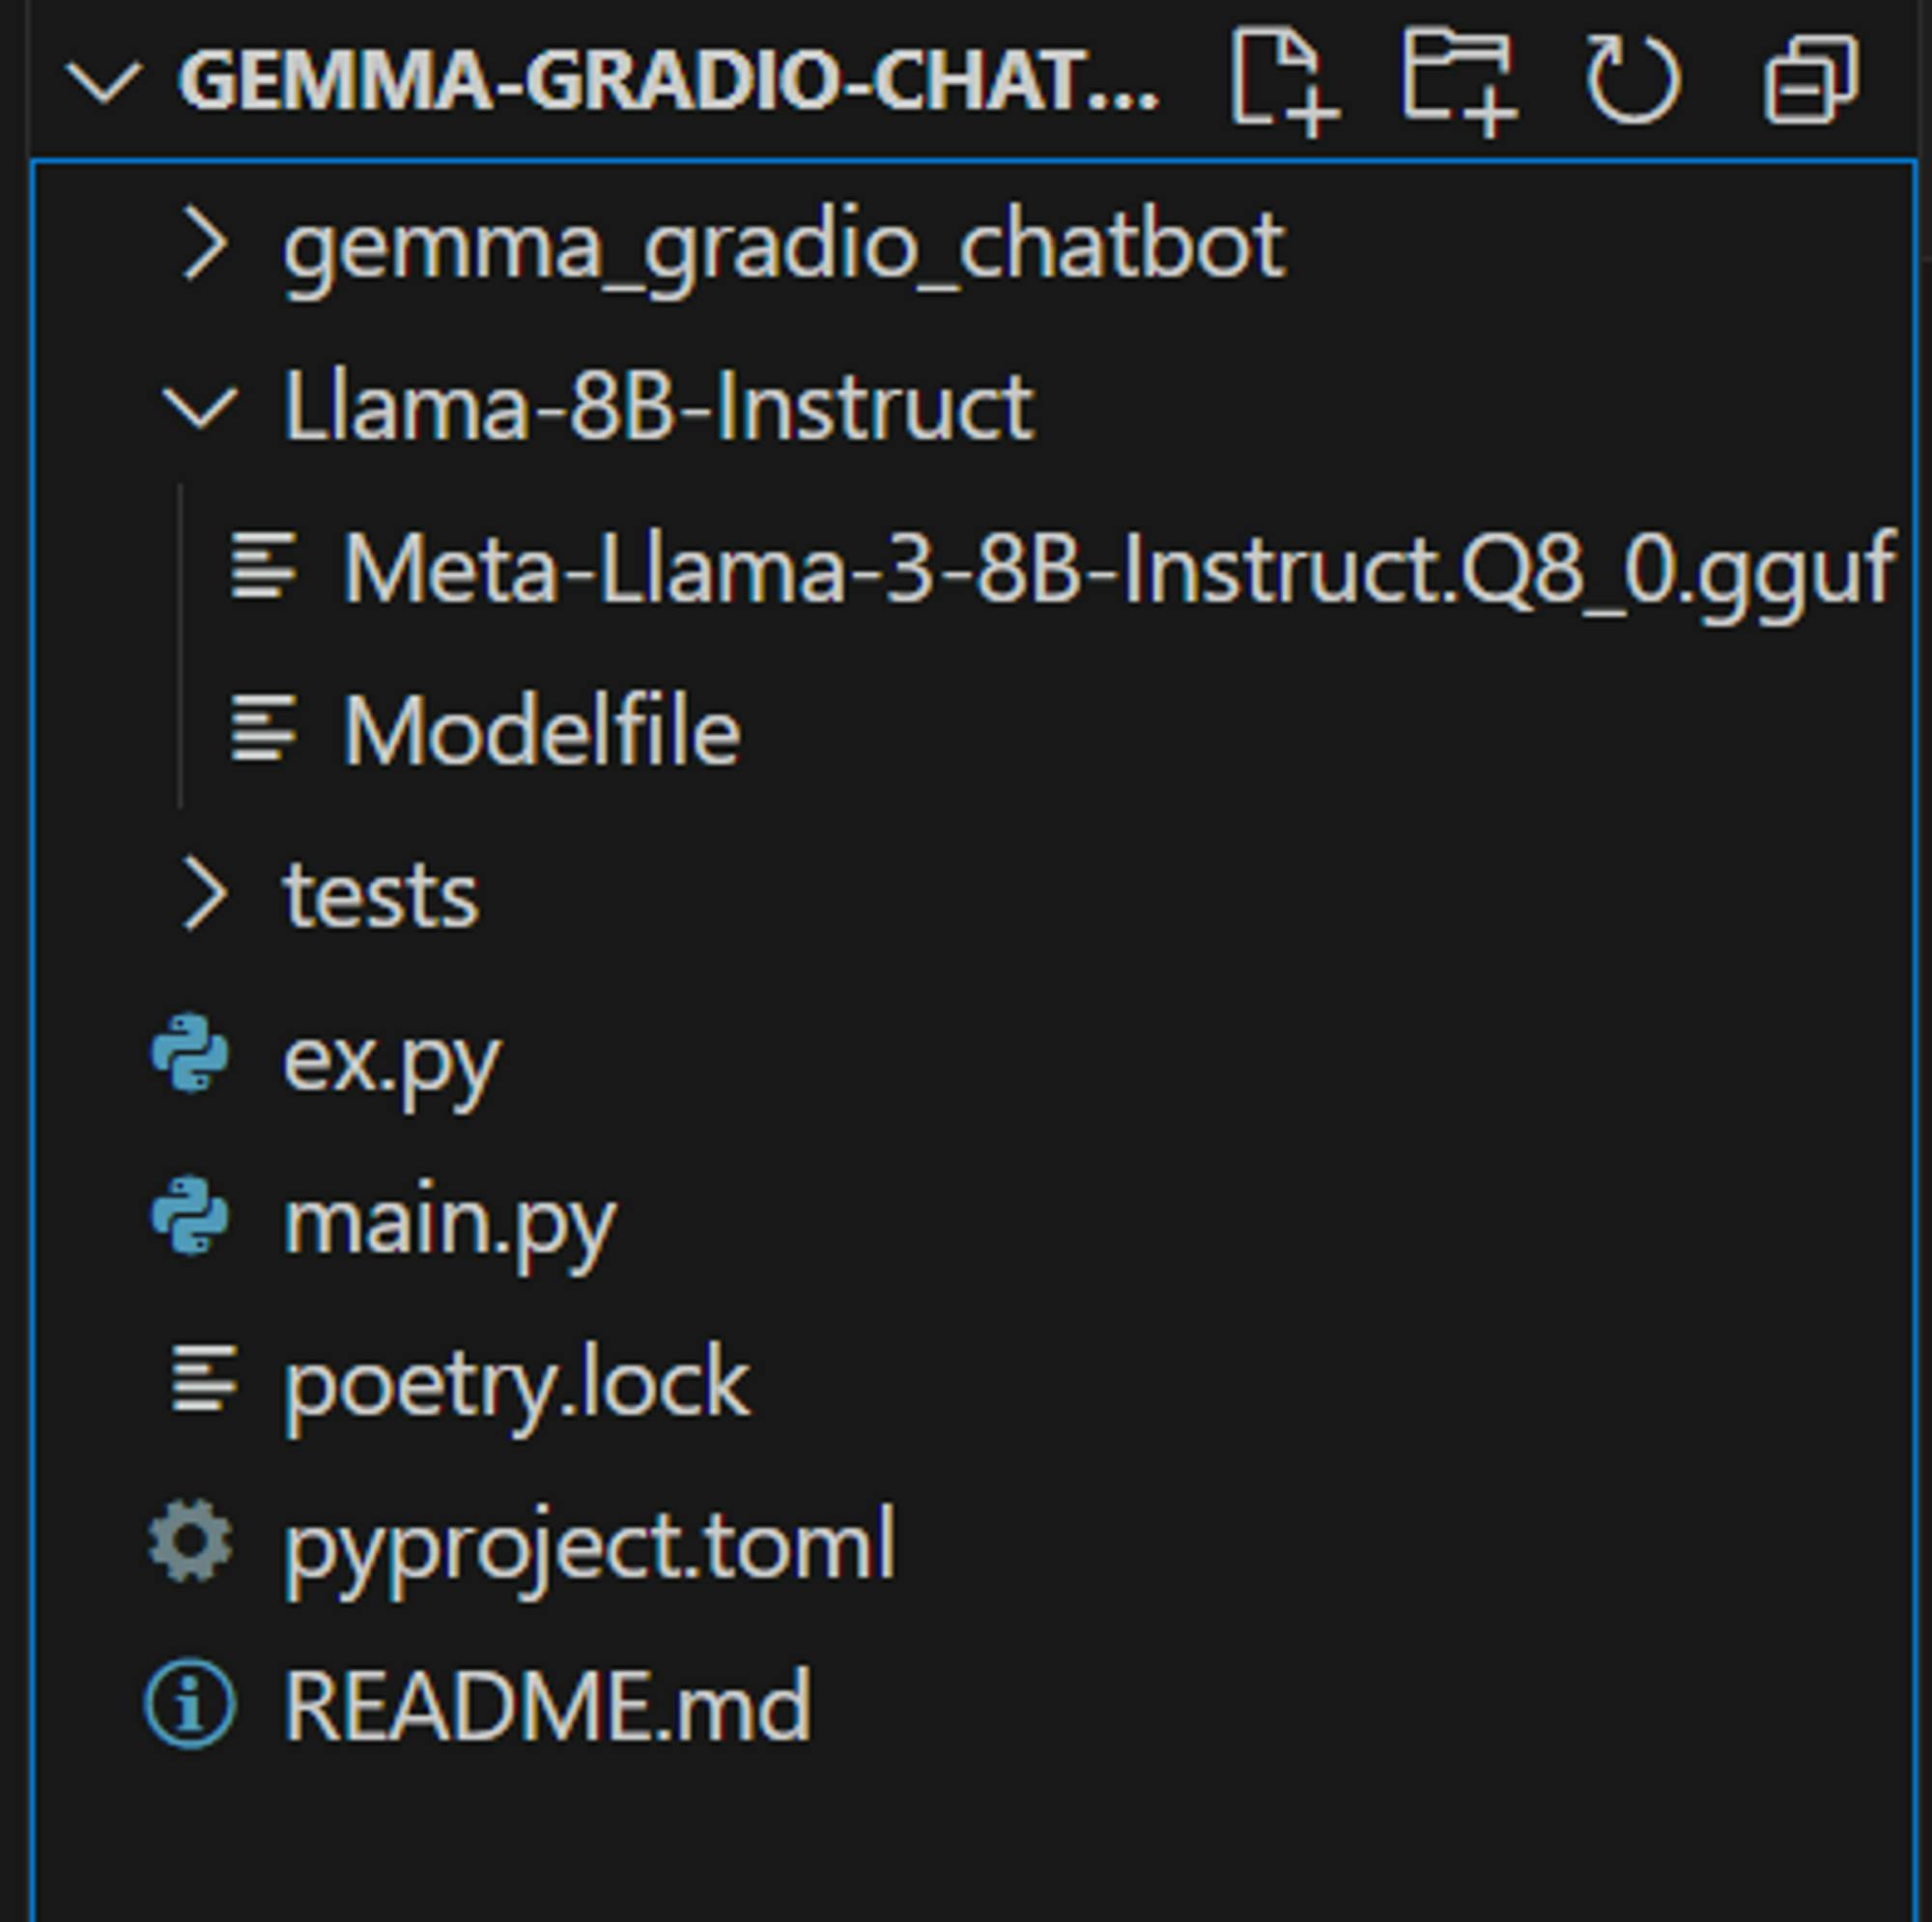Select the ex.py file
The image size is (1932, 1922).
(x=391, y=1058)
